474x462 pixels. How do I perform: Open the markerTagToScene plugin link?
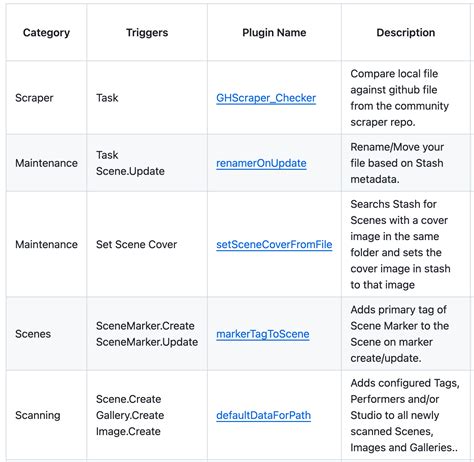point(263,334)
